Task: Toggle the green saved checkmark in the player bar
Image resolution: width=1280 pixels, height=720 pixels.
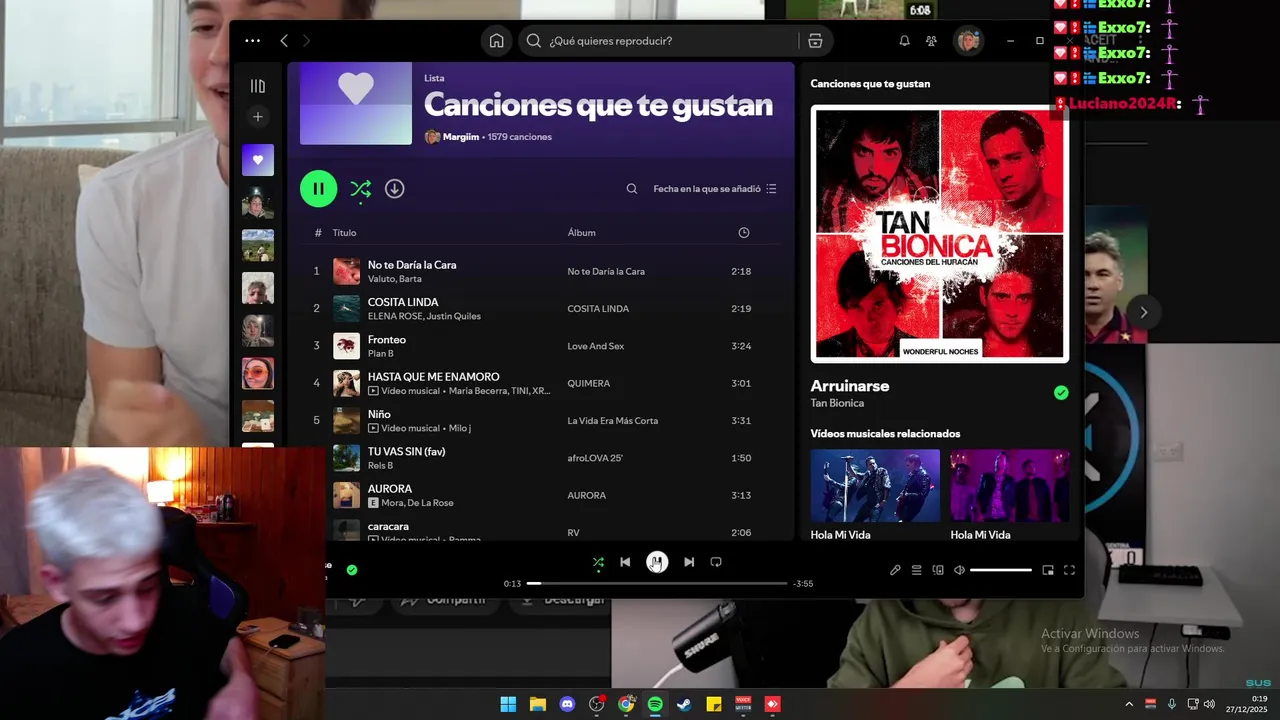Action: click(351, 570)
